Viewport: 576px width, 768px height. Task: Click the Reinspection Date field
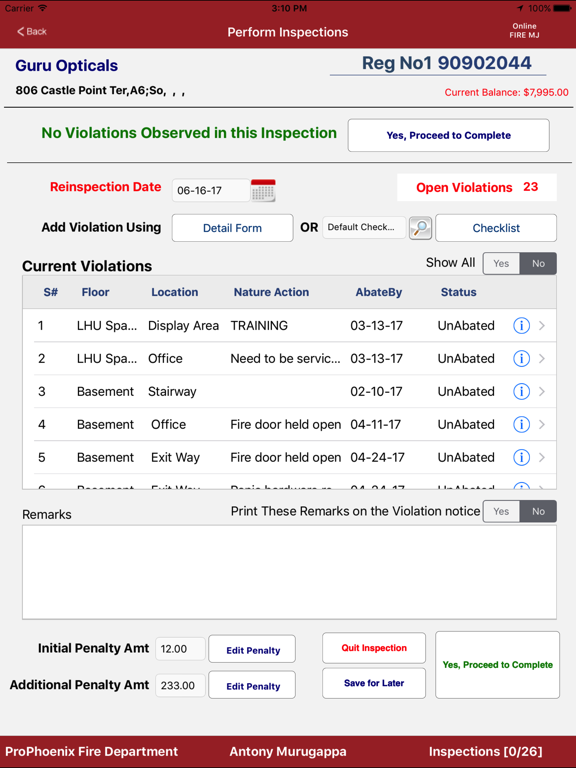click(x=211, y=191)
